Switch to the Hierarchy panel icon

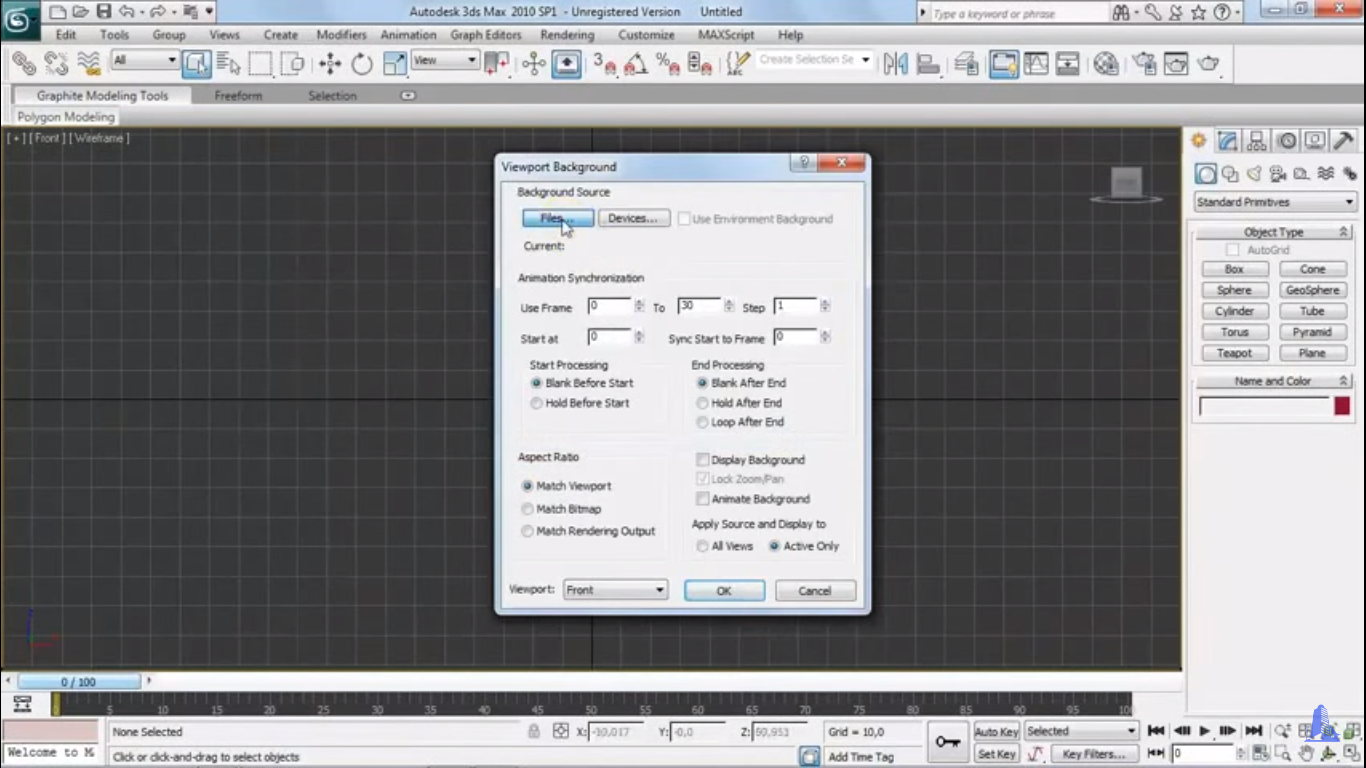tap(1257, 141)
